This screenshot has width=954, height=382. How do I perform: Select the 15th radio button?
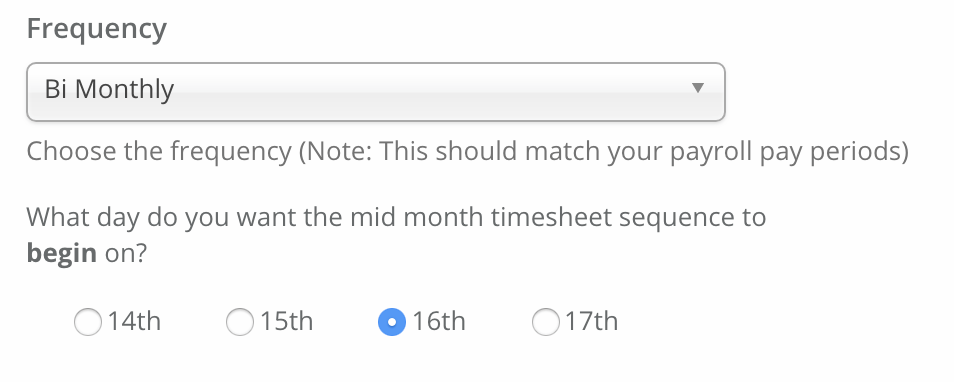[x=240, y=322]
